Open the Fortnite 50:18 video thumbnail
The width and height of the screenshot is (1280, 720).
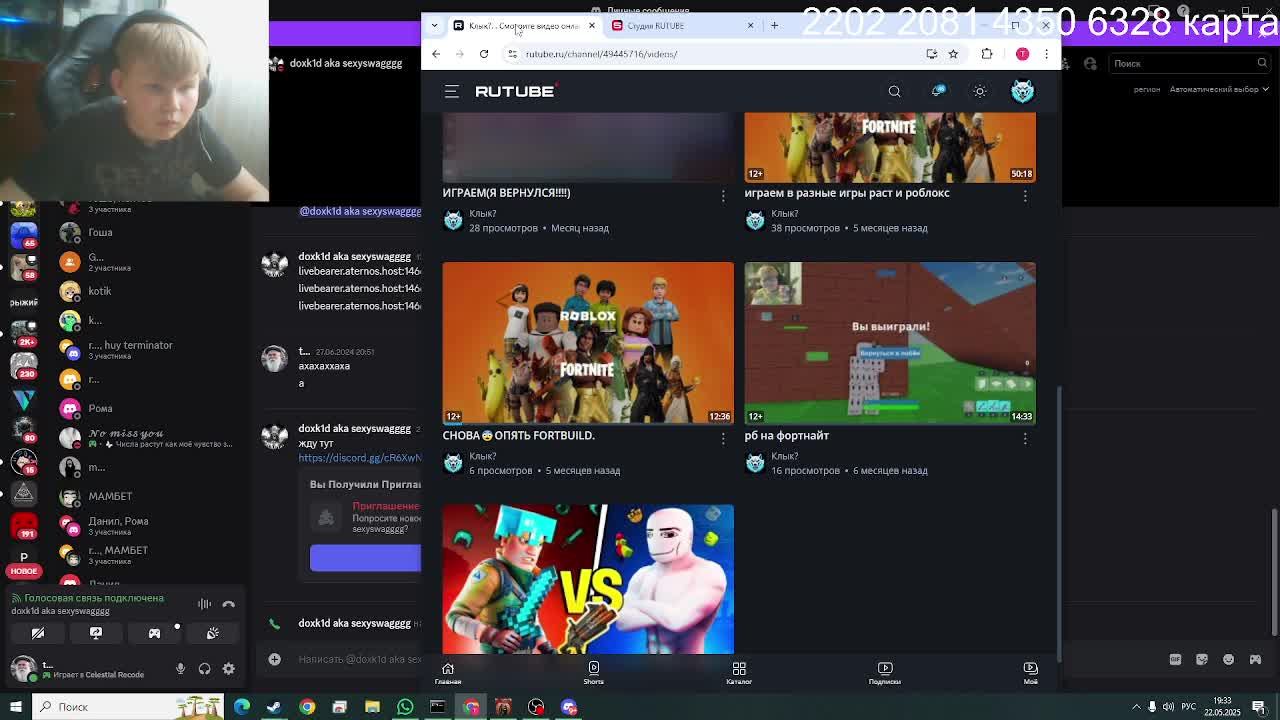(890, 147)
